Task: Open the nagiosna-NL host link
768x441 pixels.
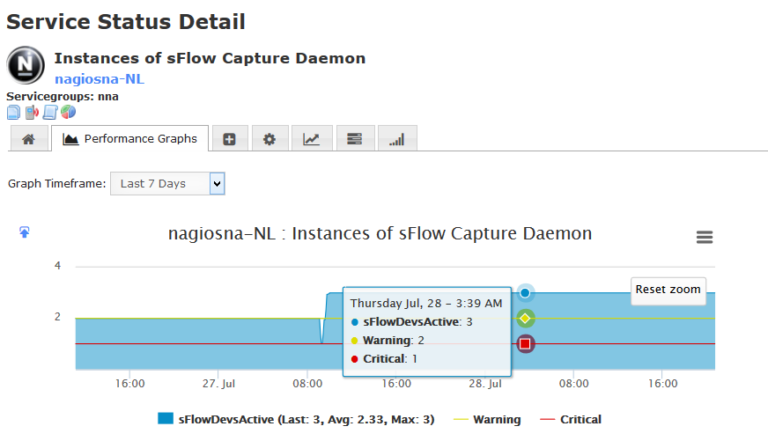Action: (99, 79)
